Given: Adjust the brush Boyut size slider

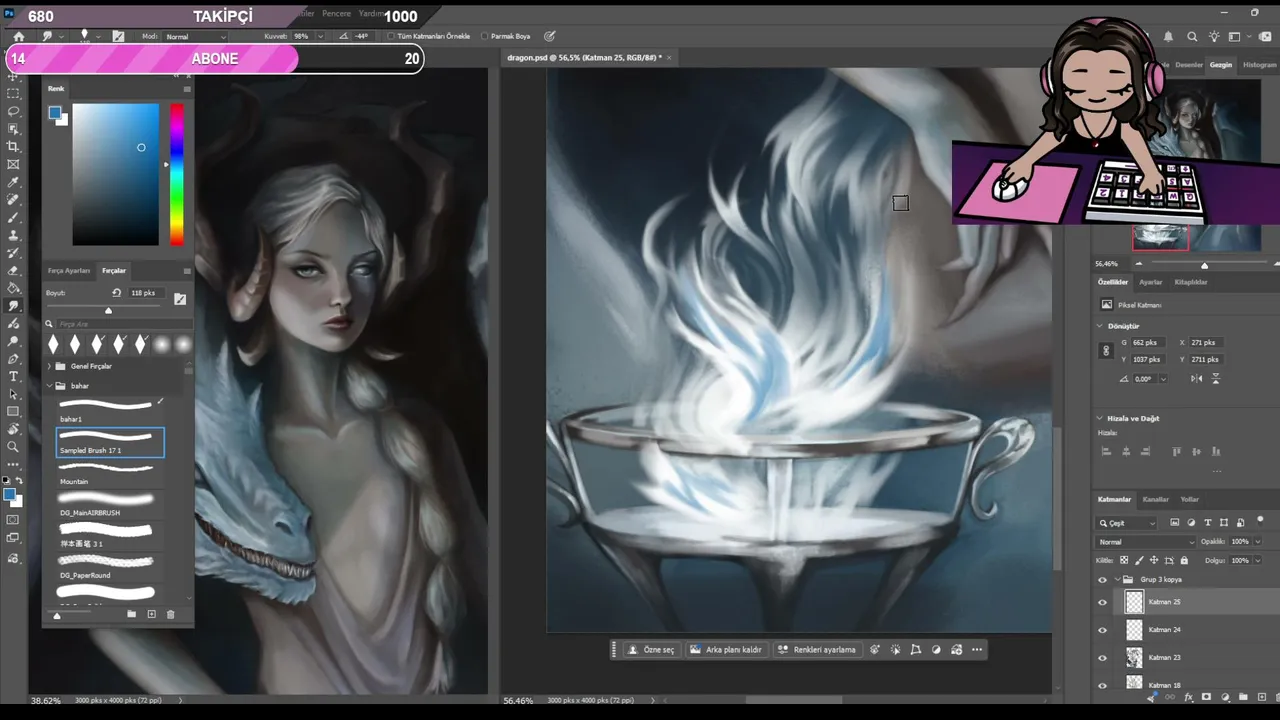Looking at the screenshot, I should 108,310.
